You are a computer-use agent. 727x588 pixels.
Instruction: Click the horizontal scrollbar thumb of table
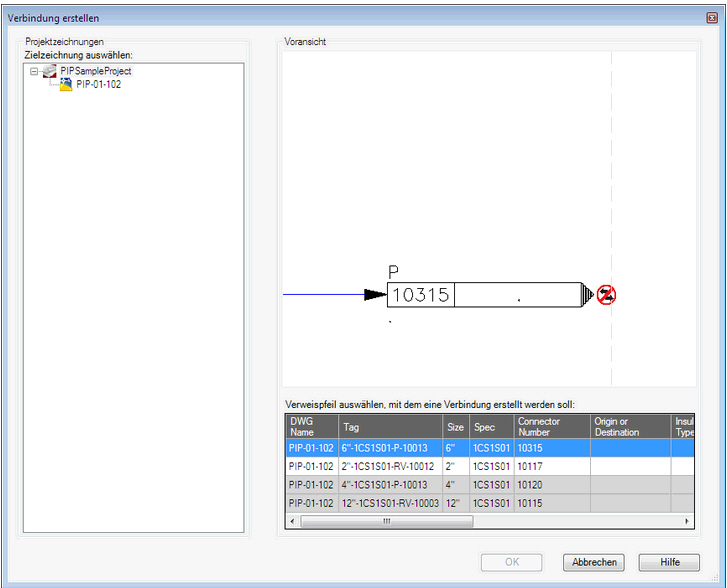pos(387,521)
